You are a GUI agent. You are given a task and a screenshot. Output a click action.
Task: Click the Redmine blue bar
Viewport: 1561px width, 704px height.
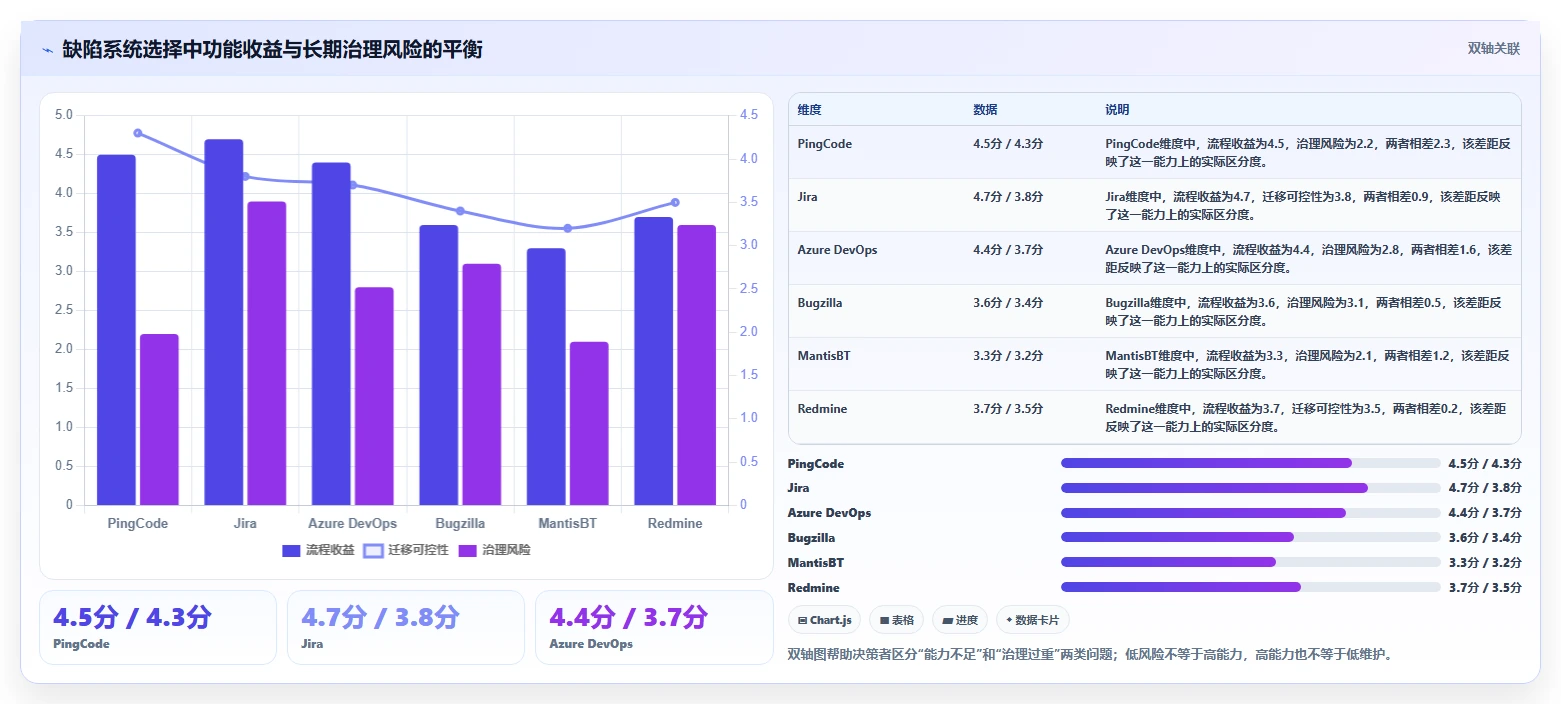click(654, 361)
